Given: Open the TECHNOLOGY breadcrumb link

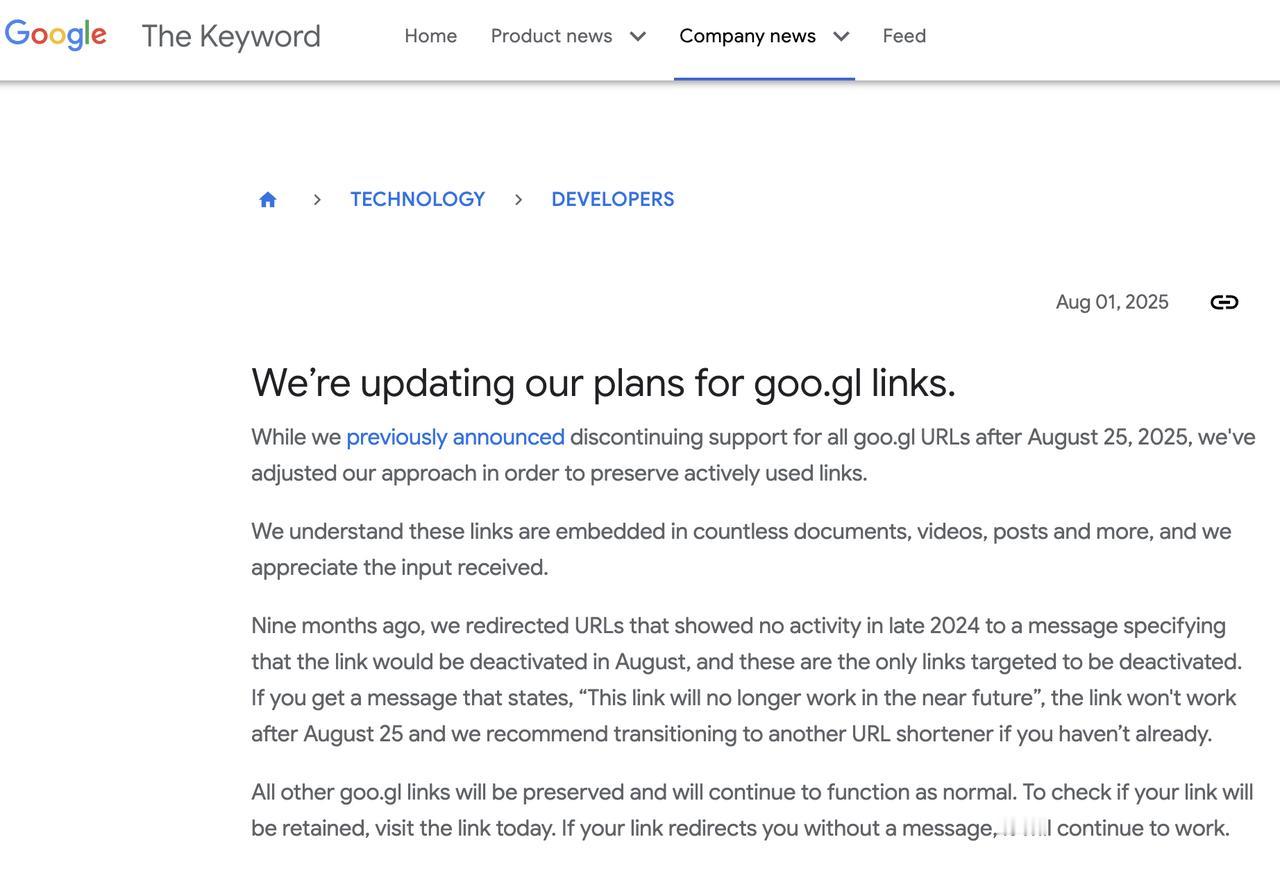Looking at the screenshot, I should (417, 199).
